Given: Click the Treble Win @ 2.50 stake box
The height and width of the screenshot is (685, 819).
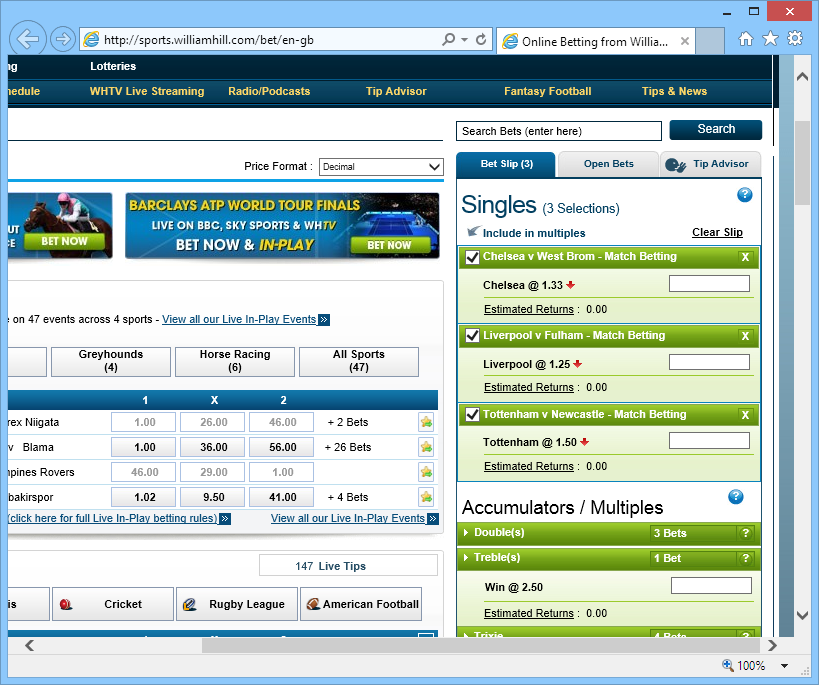Looking at the screenshot, I should [x=711, y=586].
